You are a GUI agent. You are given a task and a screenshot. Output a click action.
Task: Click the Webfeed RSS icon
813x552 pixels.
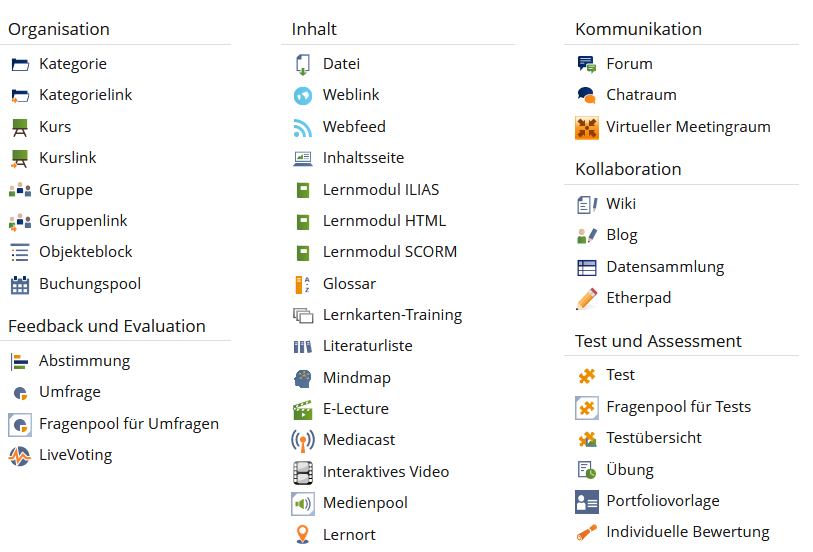pyautogui.click(x=303, y=127)
